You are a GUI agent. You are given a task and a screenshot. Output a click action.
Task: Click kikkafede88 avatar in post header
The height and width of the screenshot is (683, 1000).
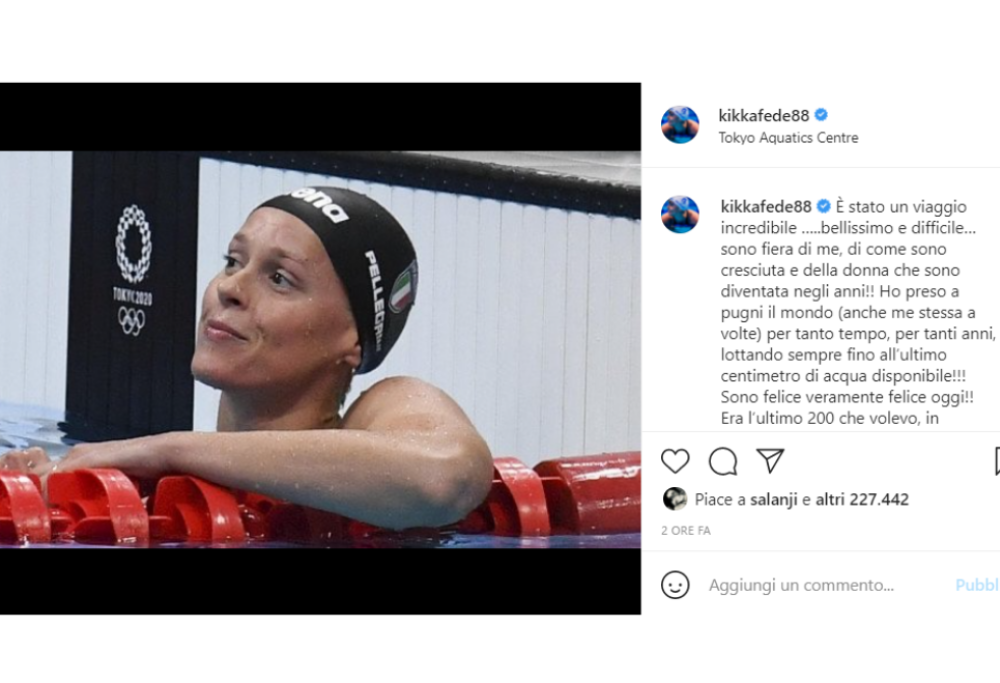click(680, 124)
